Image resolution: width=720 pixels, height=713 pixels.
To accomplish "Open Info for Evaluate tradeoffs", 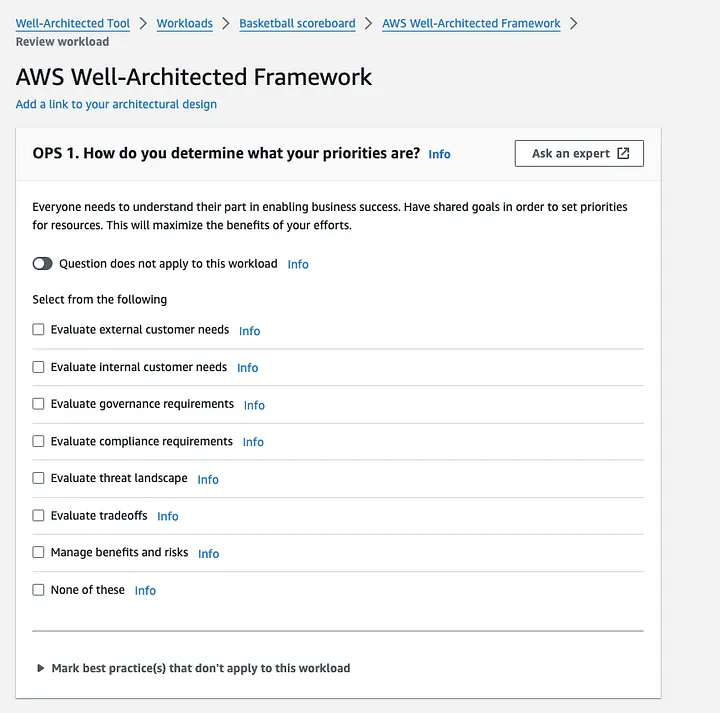I will click(x=168, y=516).
